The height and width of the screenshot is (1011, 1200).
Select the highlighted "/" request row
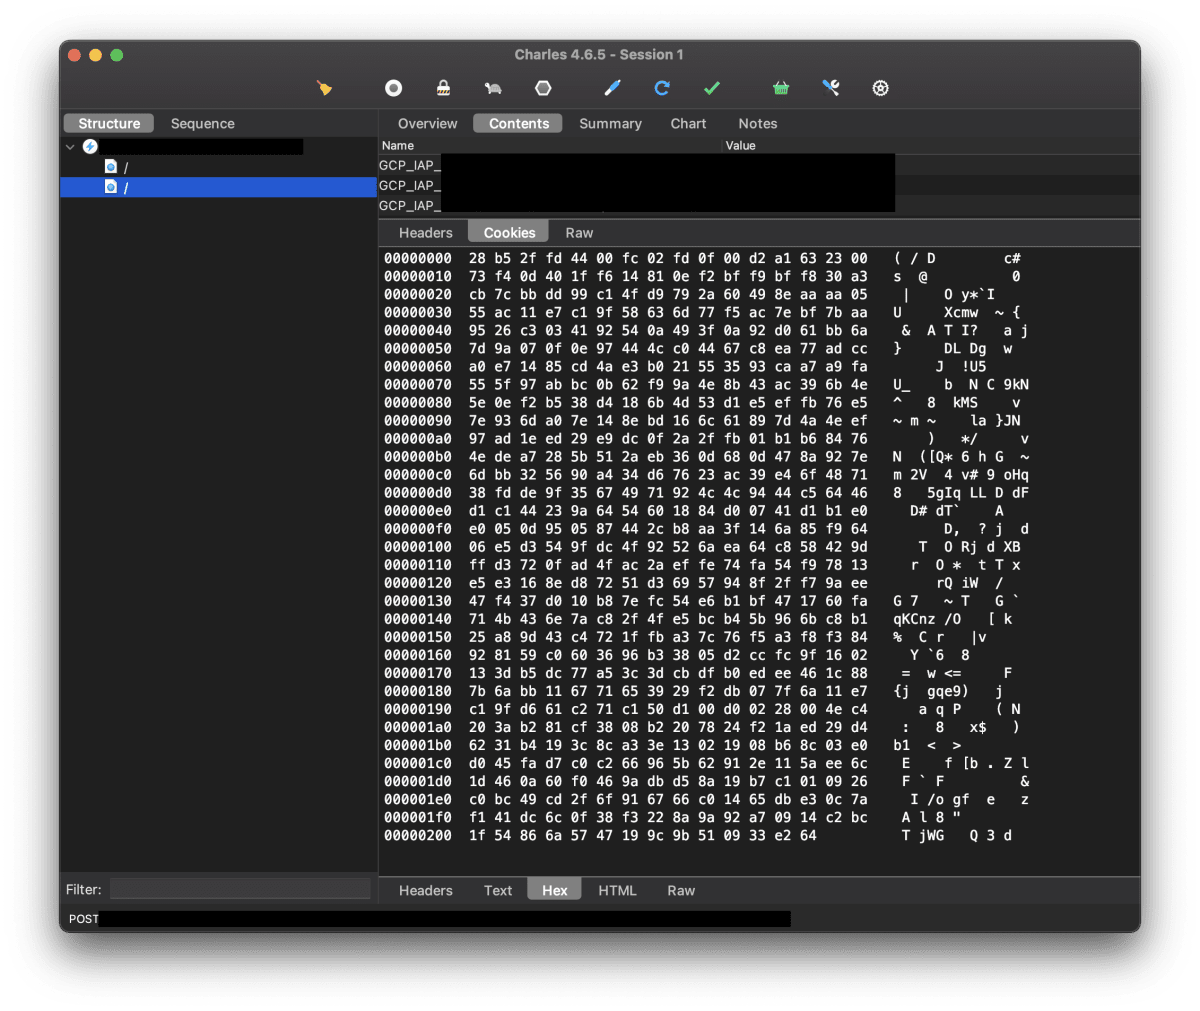click(x=218, y=187)
